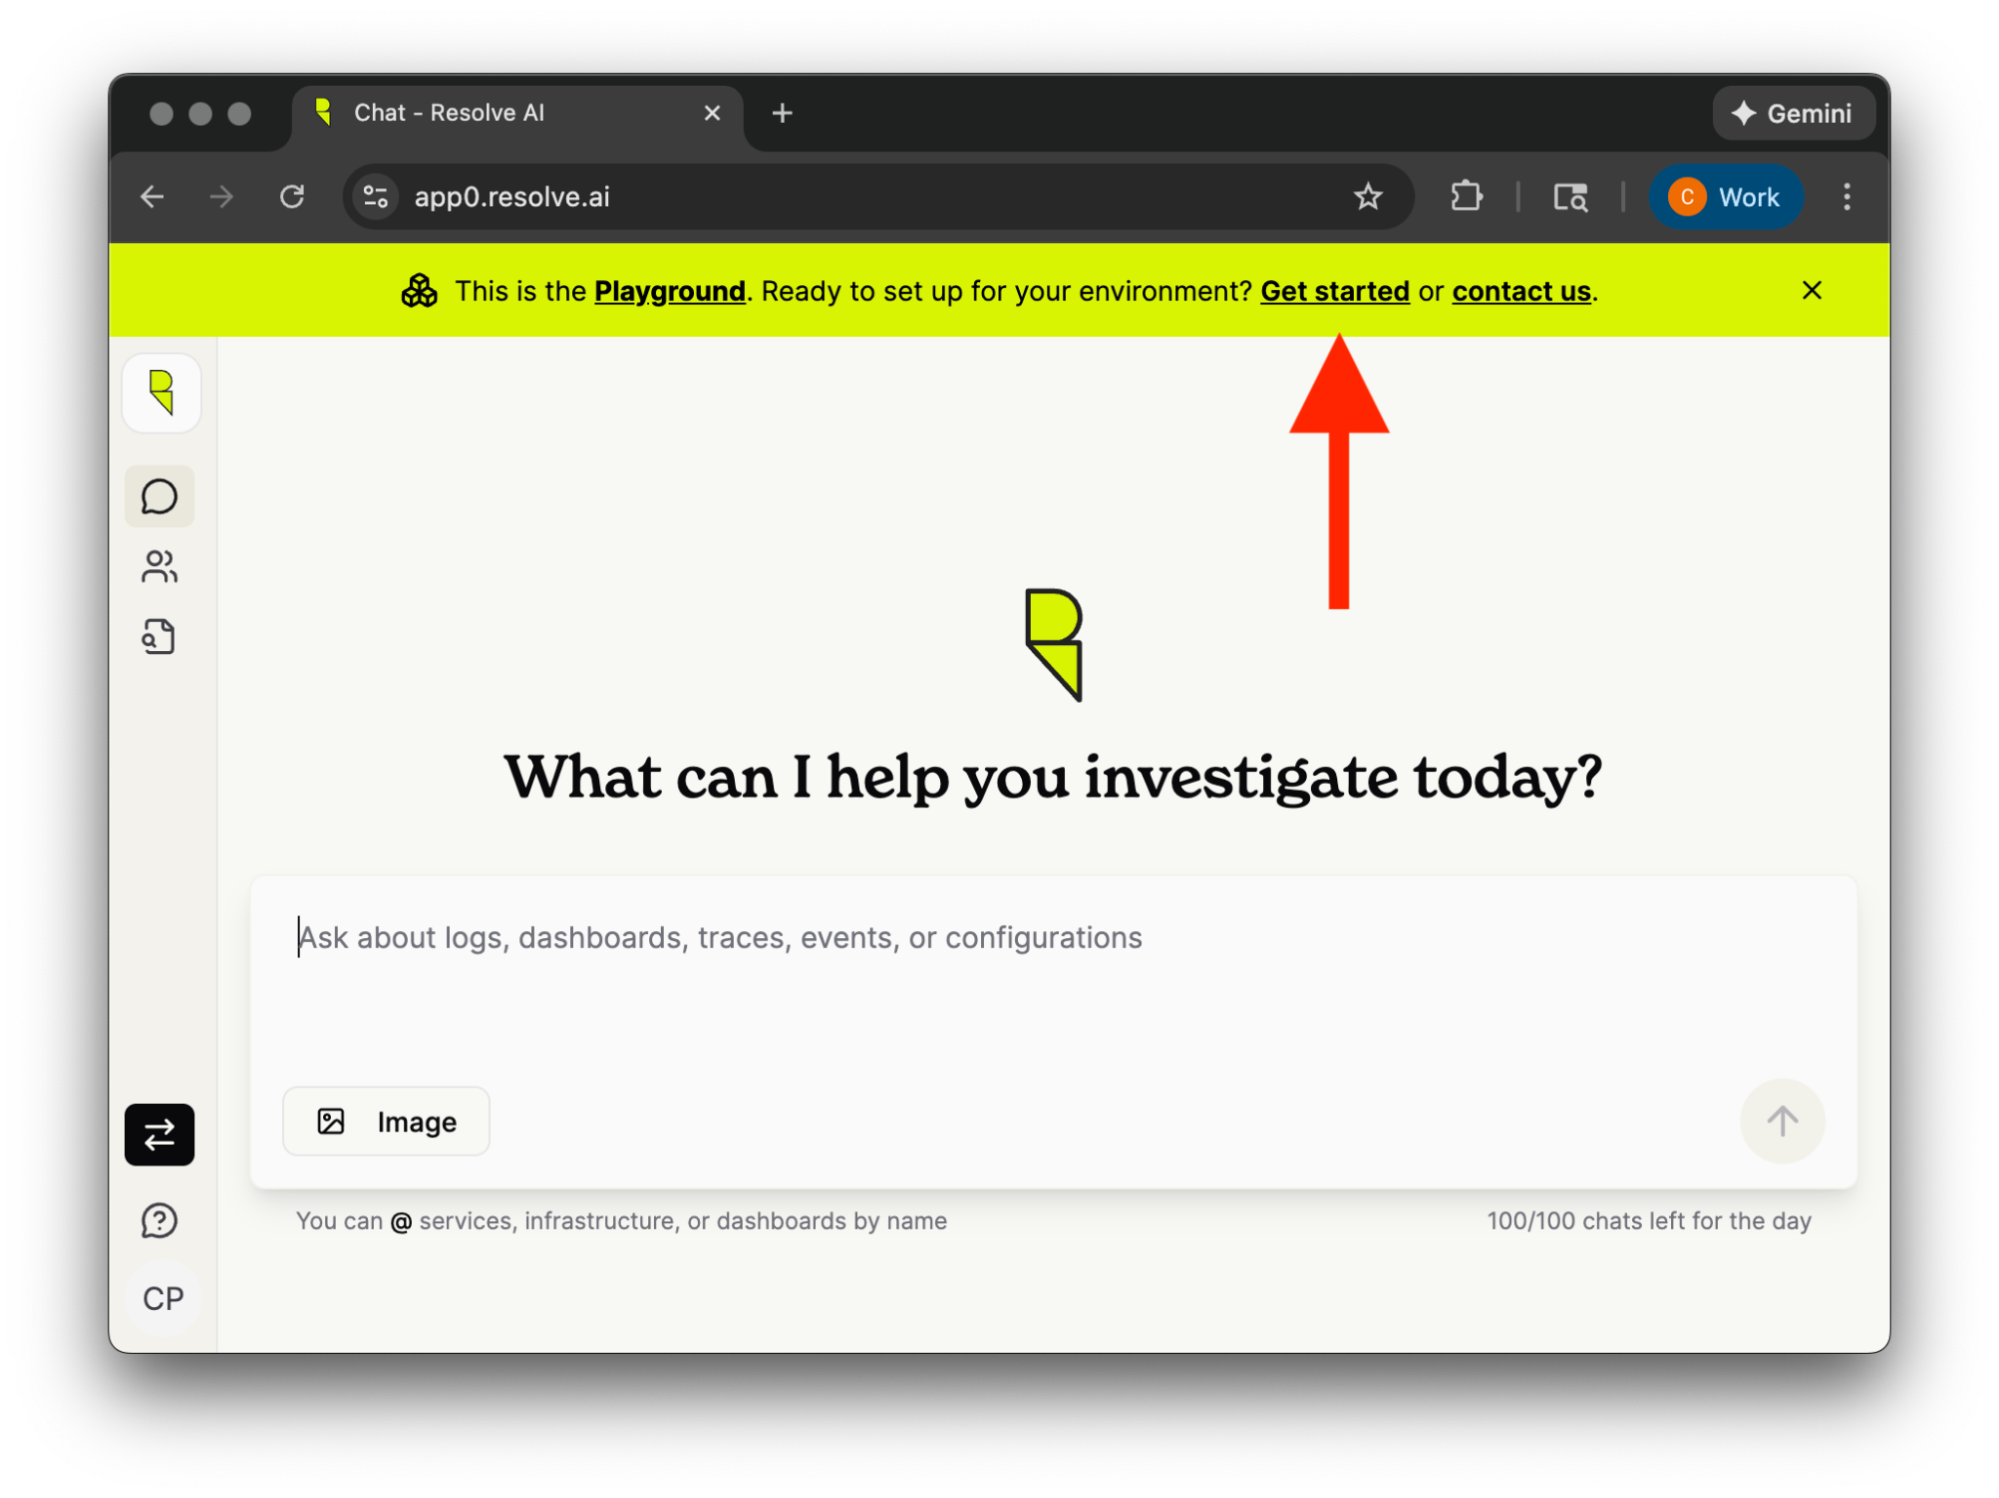Viewport: 1999px width, 1498px height.
Task: Go forward in browser history
Action: [x=222, y=197]
